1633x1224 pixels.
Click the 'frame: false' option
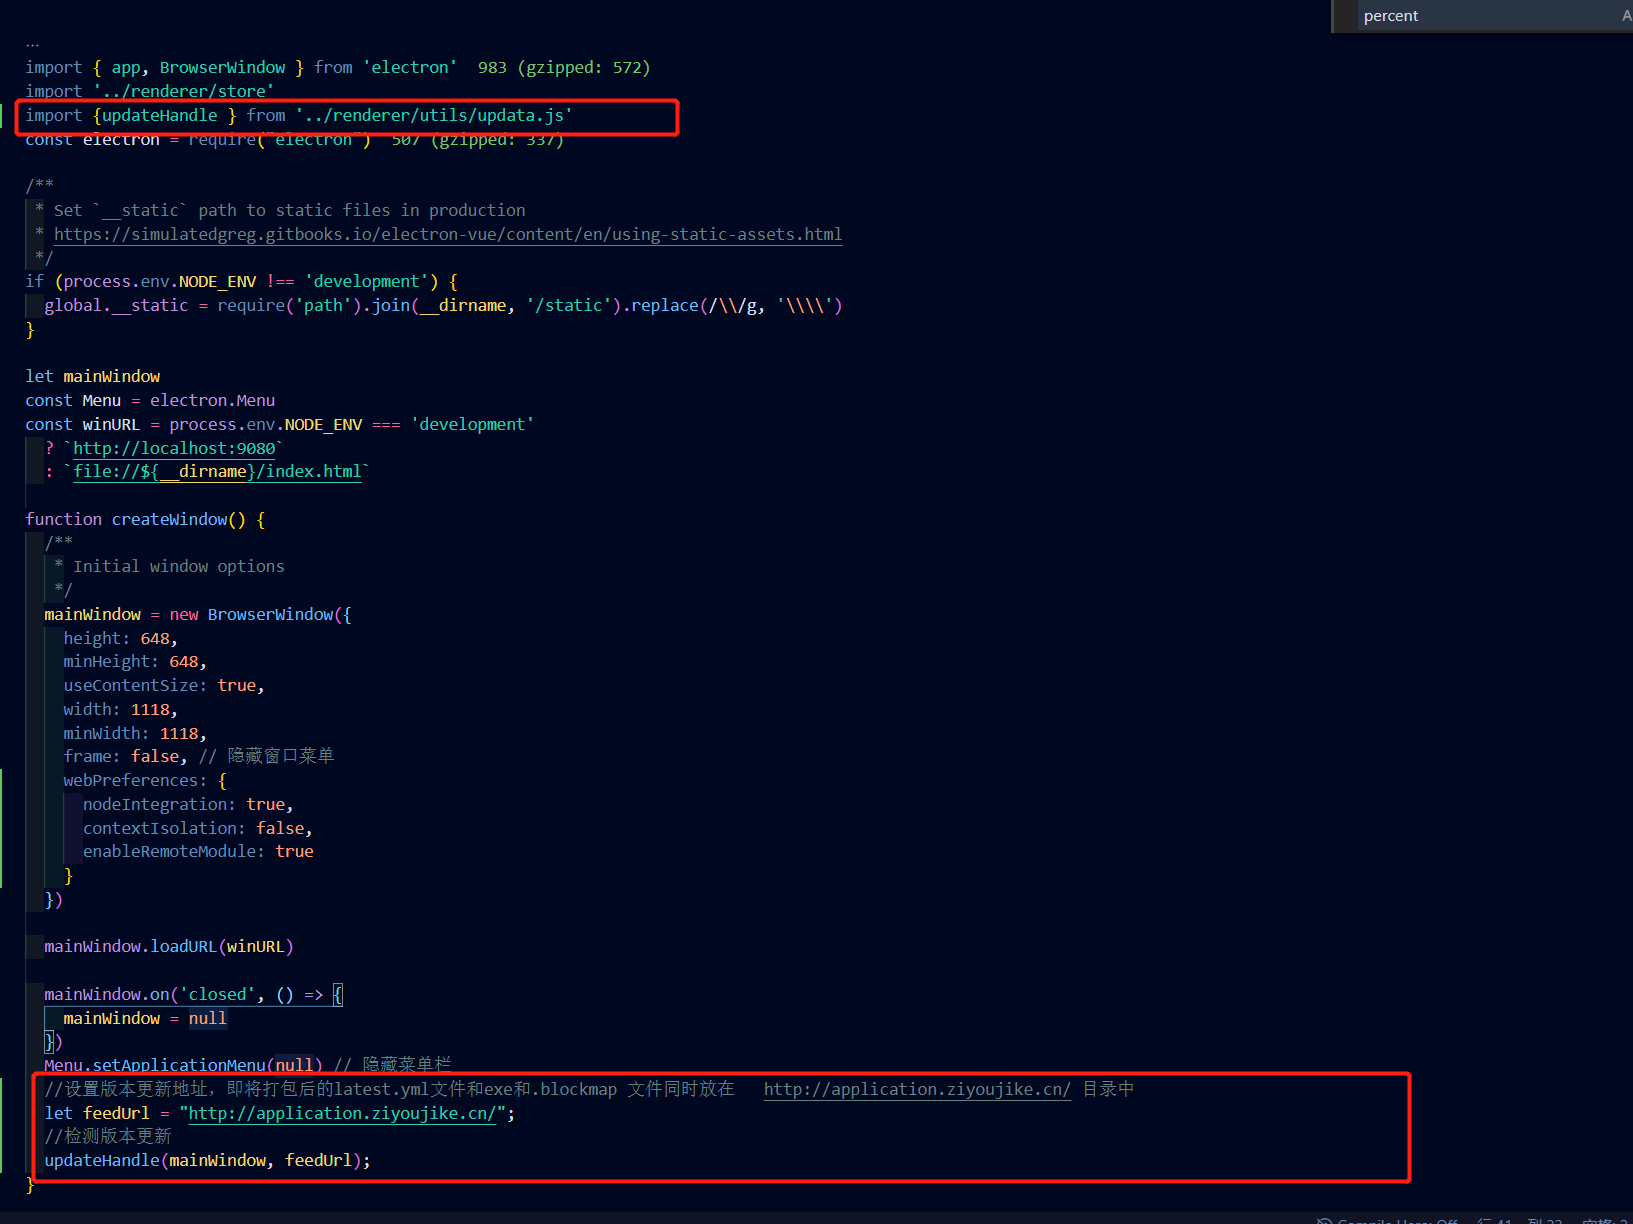click(122, 756)
